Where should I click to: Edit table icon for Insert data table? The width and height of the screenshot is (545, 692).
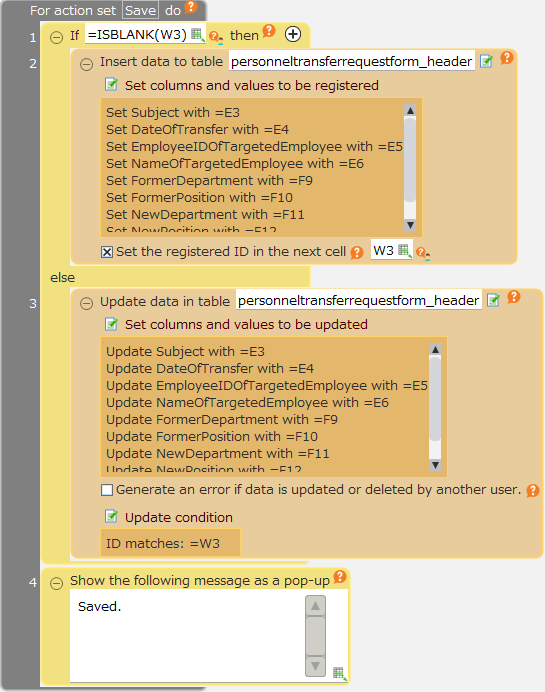[486, 61]
